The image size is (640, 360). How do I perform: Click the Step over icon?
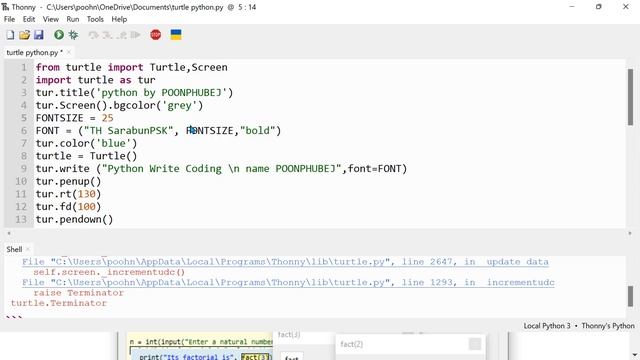point(93,35)
